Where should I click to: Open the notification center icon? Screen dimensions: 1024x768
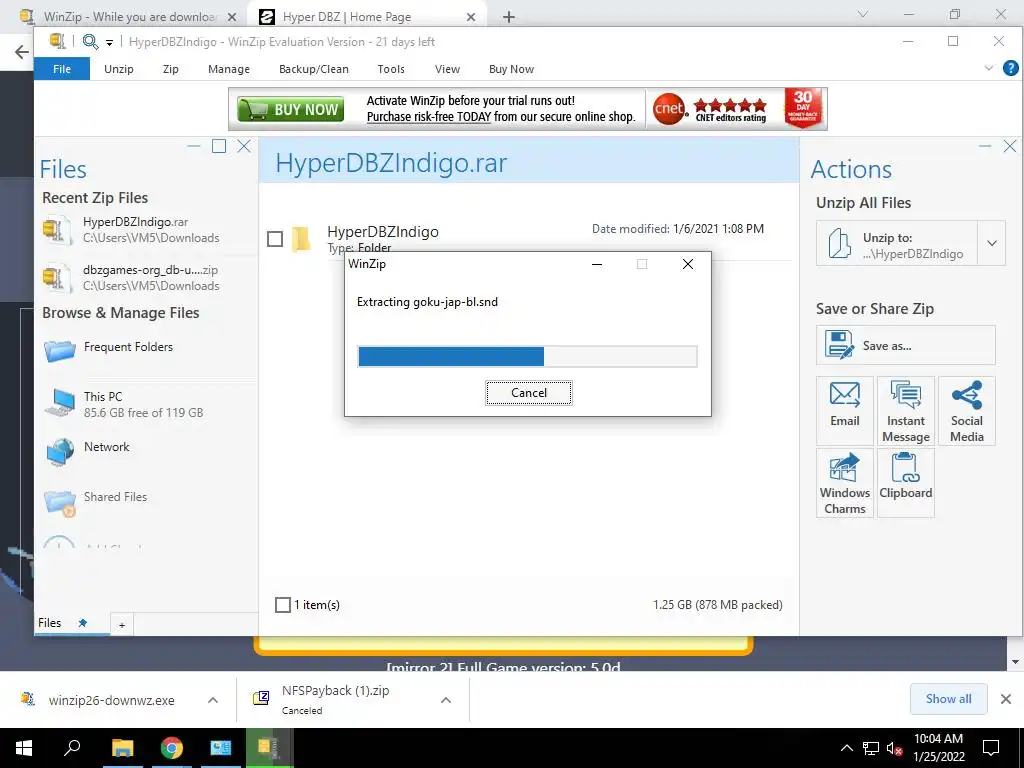(991, 748)
